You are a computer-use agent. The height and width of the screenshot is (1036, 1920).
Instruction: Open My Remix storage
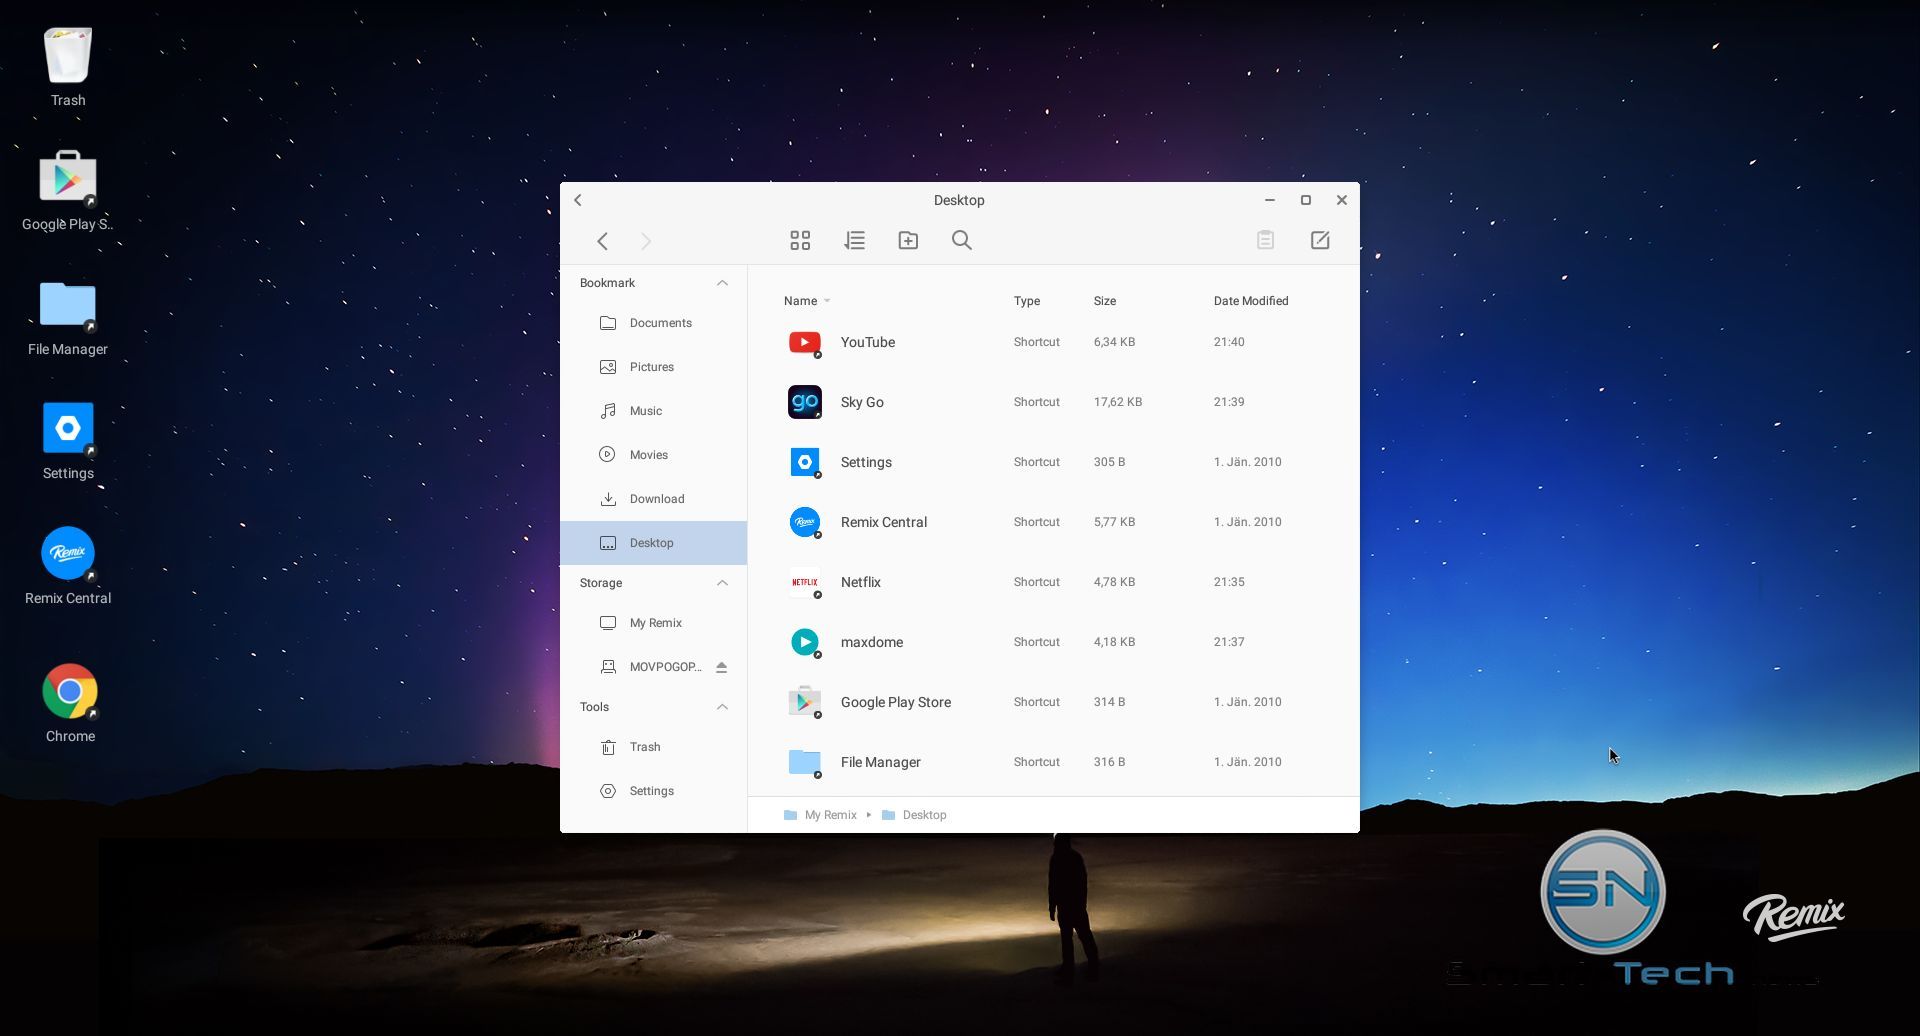[653, 623]
